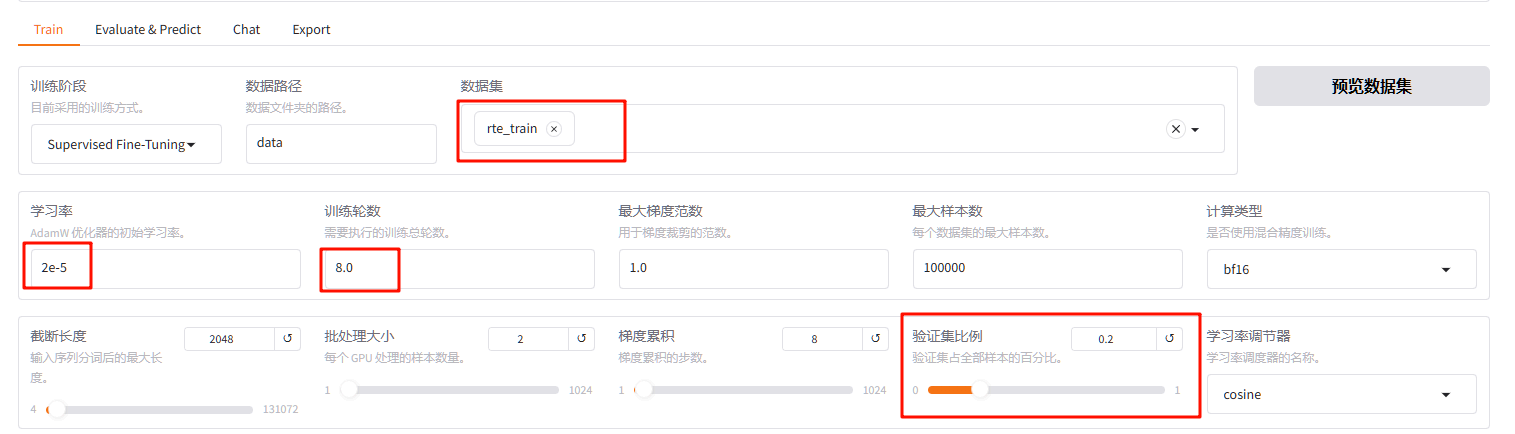Open the 计算类型 bf16 dropdown

pos(1341,269)
